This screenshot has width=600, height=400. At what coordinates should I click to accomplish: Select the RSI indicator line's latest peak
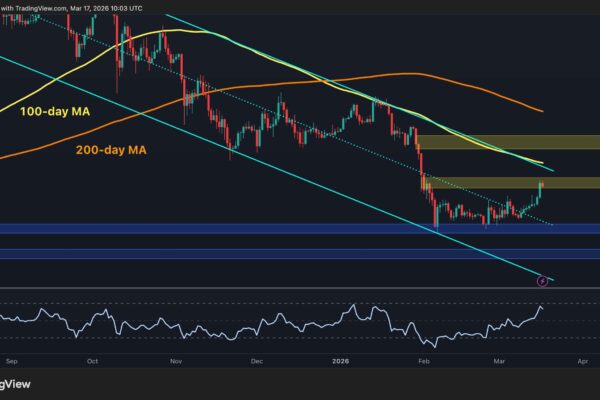coord(541,306)
